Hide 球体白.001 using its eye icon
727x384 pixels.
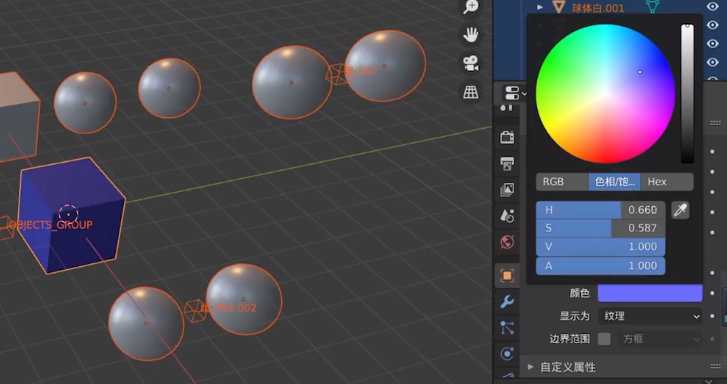coord(713,6)
